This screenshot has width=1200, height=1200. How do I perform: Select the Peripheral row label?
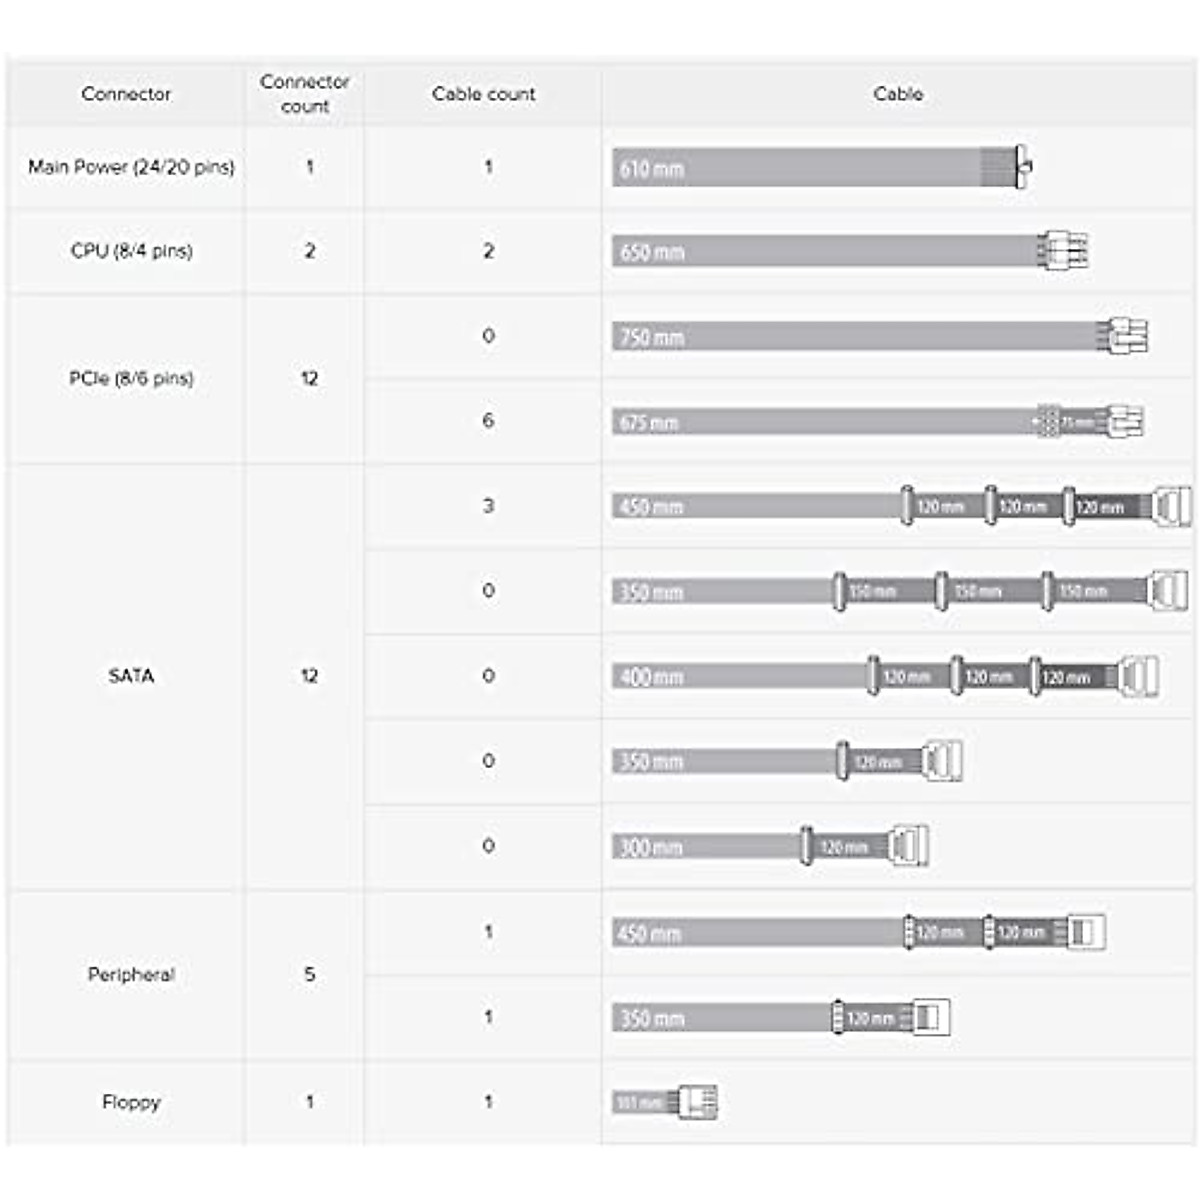point(131,974)
